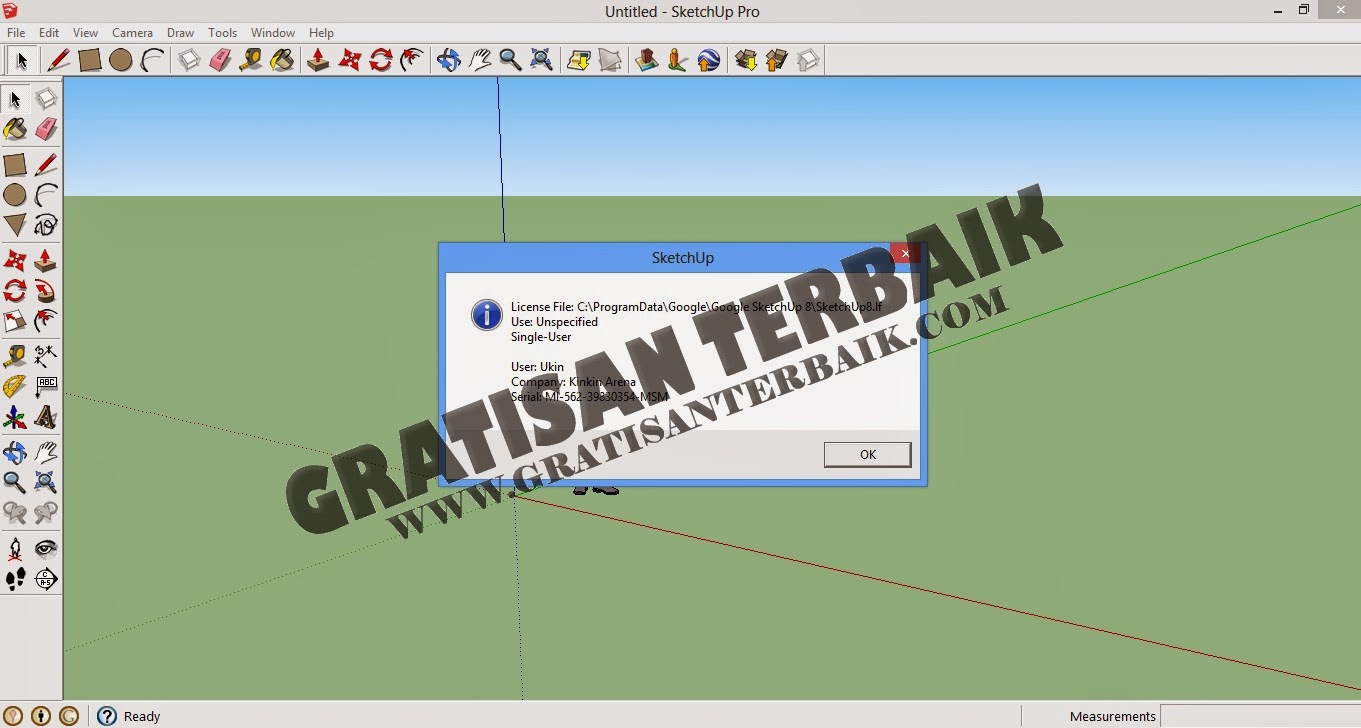Pick the Circle tool in the top toolbar
The image size is (1361, 728).
point(121,61)
